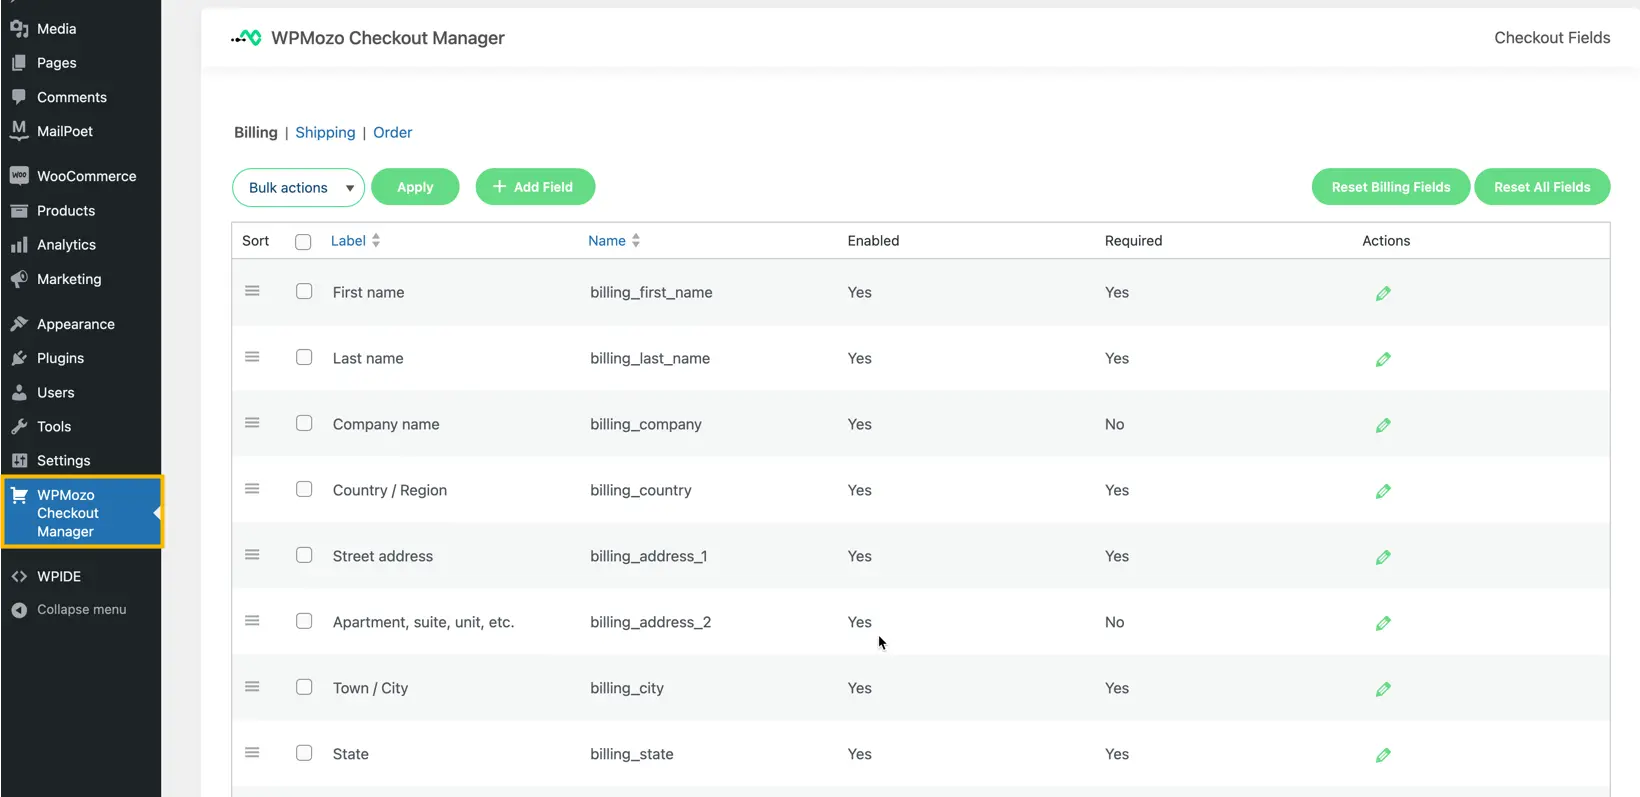Click the WPMozo Checkout Manager logo
Screen dimensions: 1640x797
(x=247, y=38)
